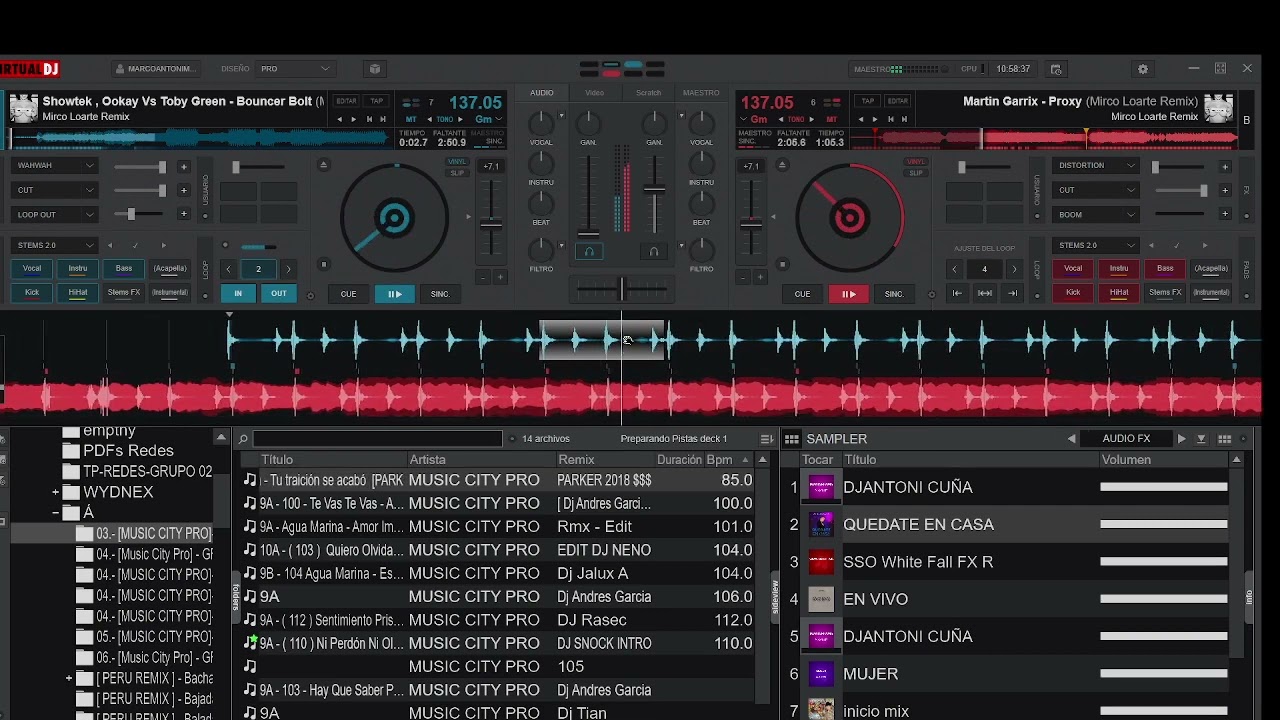The image size is (1280, 720).
Task: Click the DJANTONI CUÑA sample thumbnail in row 1
Action: (821, 487)
